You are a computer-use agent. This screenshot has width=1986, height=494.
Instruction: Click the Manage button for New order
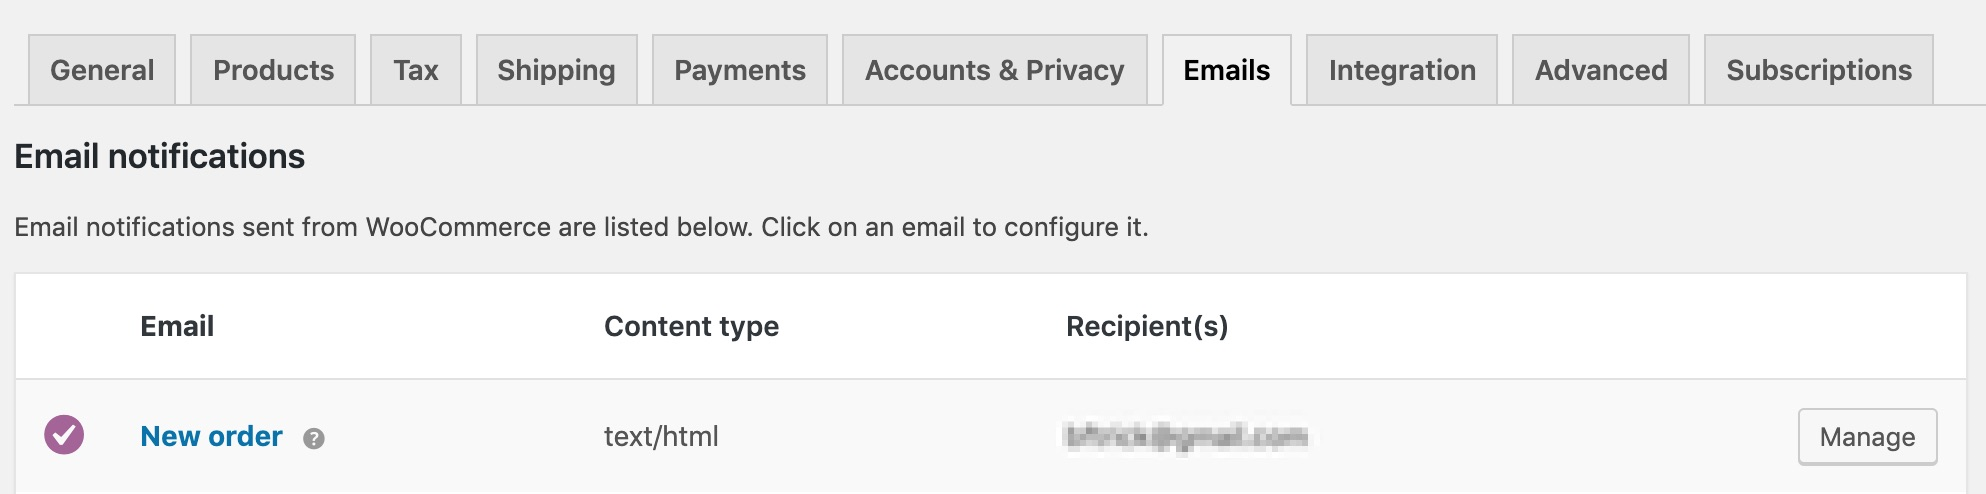(x=1867, y=437)
